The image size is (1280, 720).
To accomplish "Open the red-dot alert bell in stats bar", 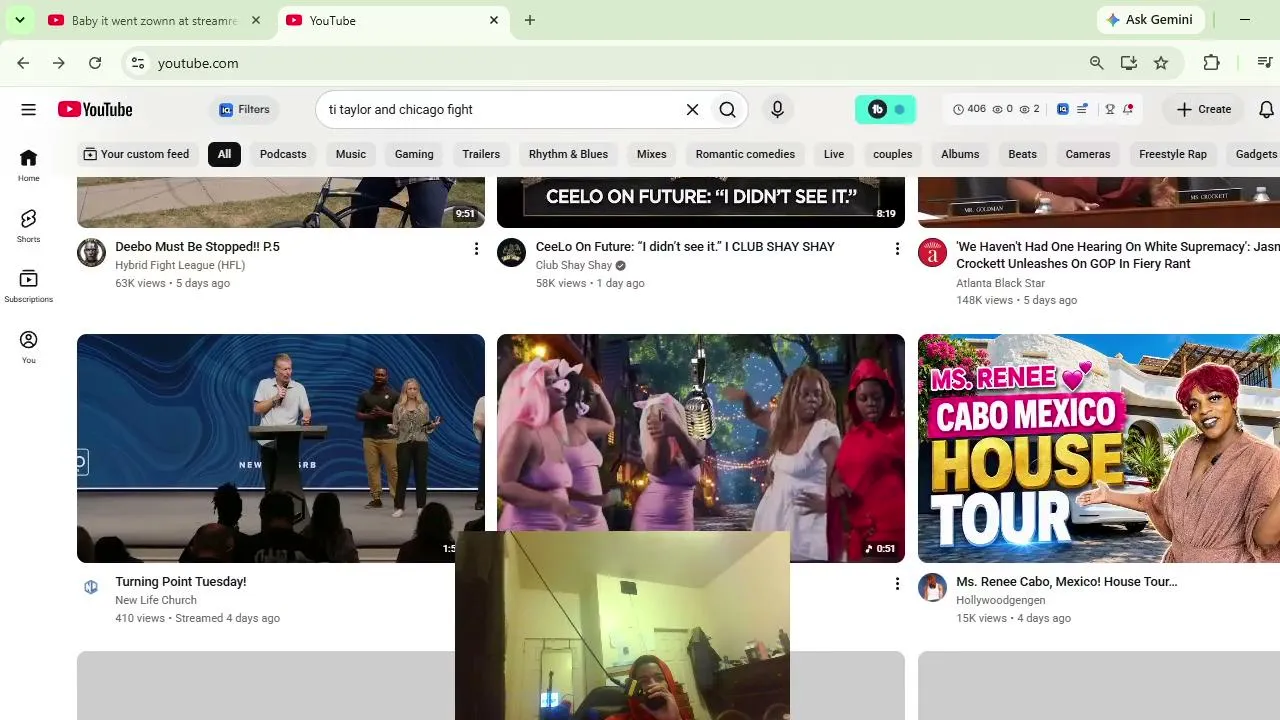I will click(x=1128, y=110).
